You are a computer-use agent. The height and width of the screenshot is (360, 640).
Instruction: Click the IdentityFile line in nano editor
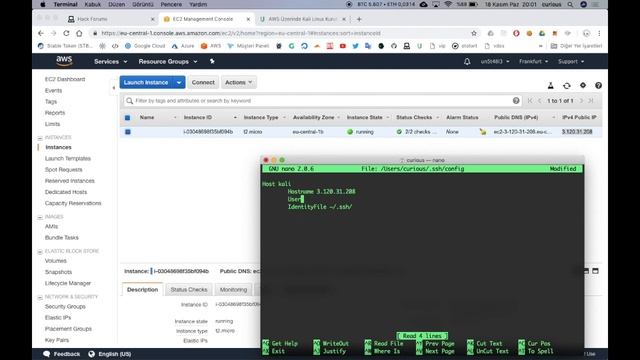(x=320, y=207)
